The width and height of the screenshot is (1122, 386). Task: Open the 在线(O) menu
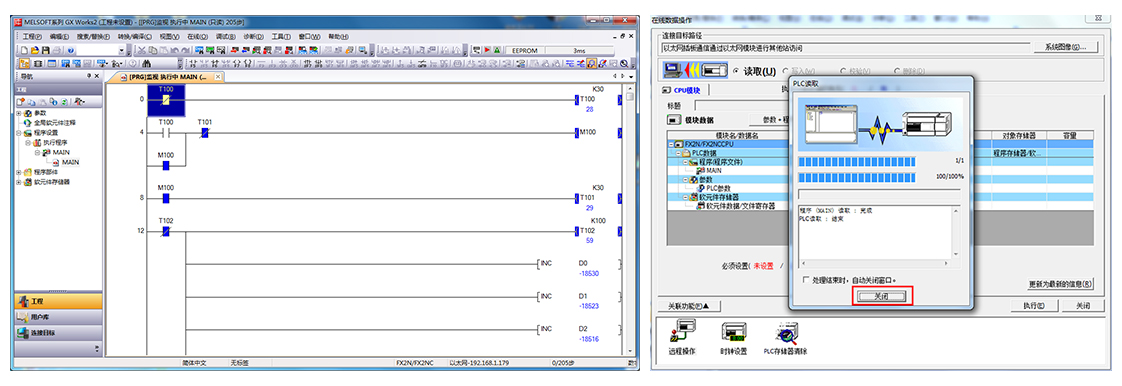point(197,36)
